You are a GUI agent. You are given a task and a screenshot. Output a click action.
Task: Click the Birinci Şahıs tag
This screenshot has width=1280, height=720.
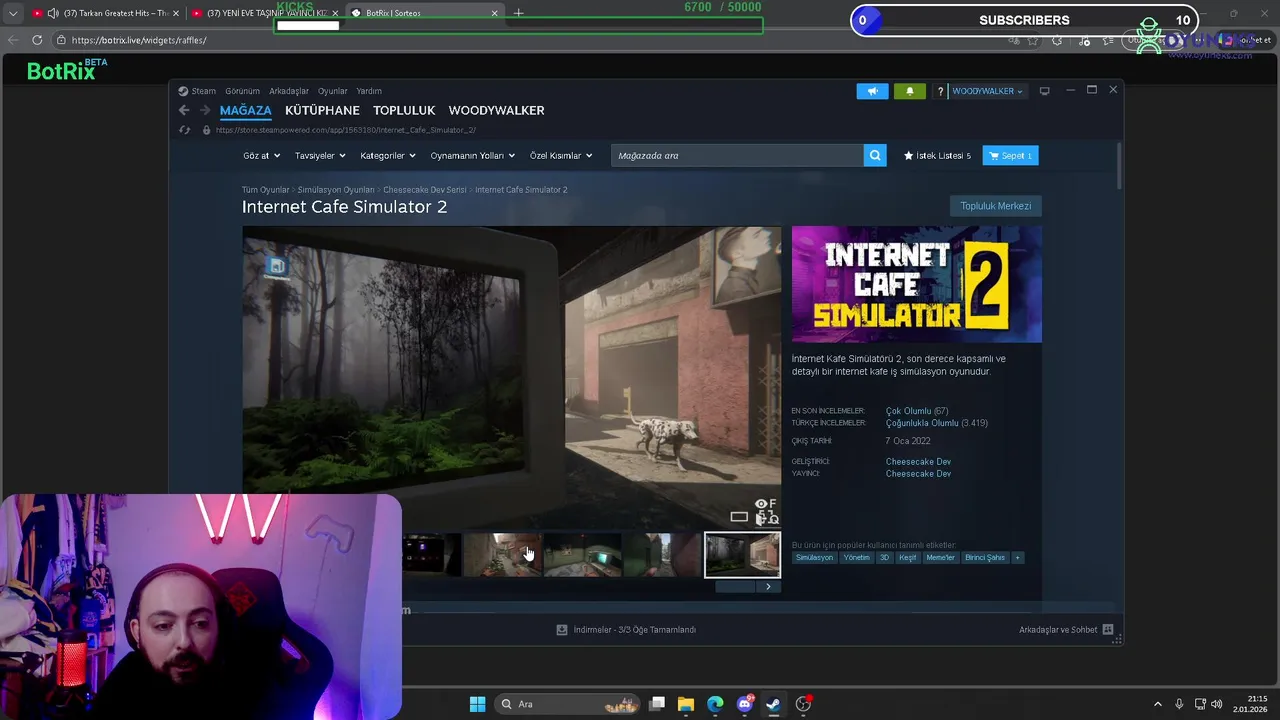[x=985, y=558]
